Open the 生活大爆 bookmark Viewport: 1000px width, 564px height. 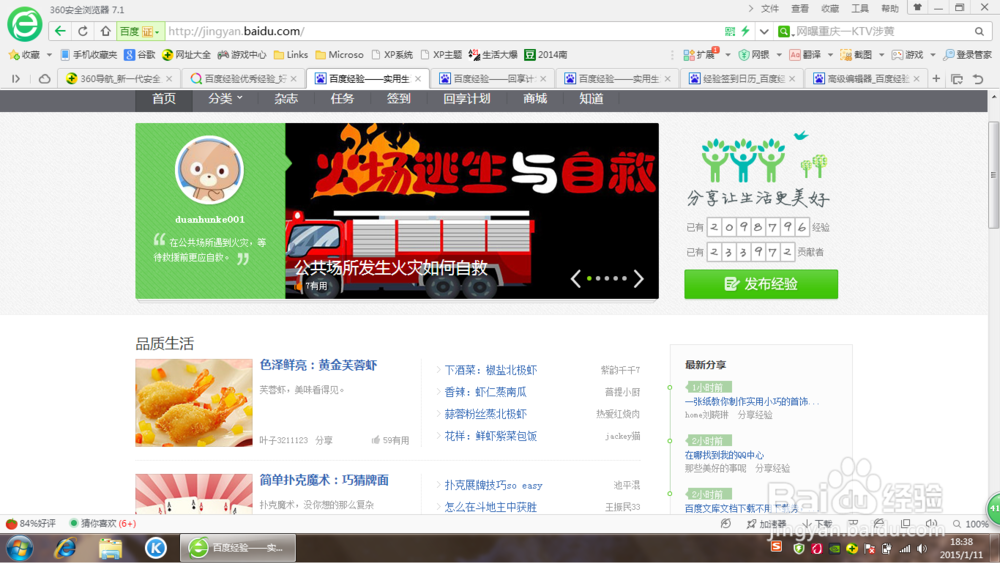tap(493, 55)
